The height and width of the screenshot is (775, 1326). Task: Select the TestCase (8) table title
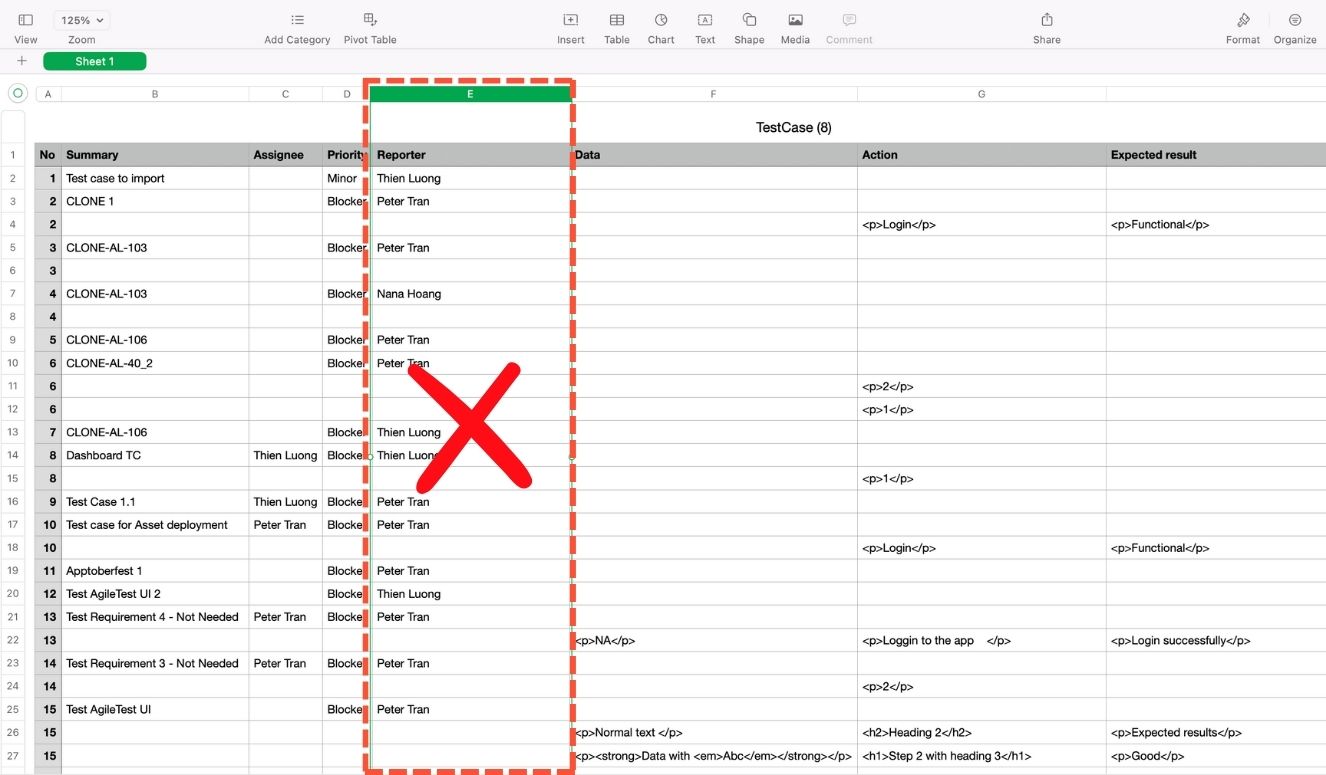(x=793, y=127)
